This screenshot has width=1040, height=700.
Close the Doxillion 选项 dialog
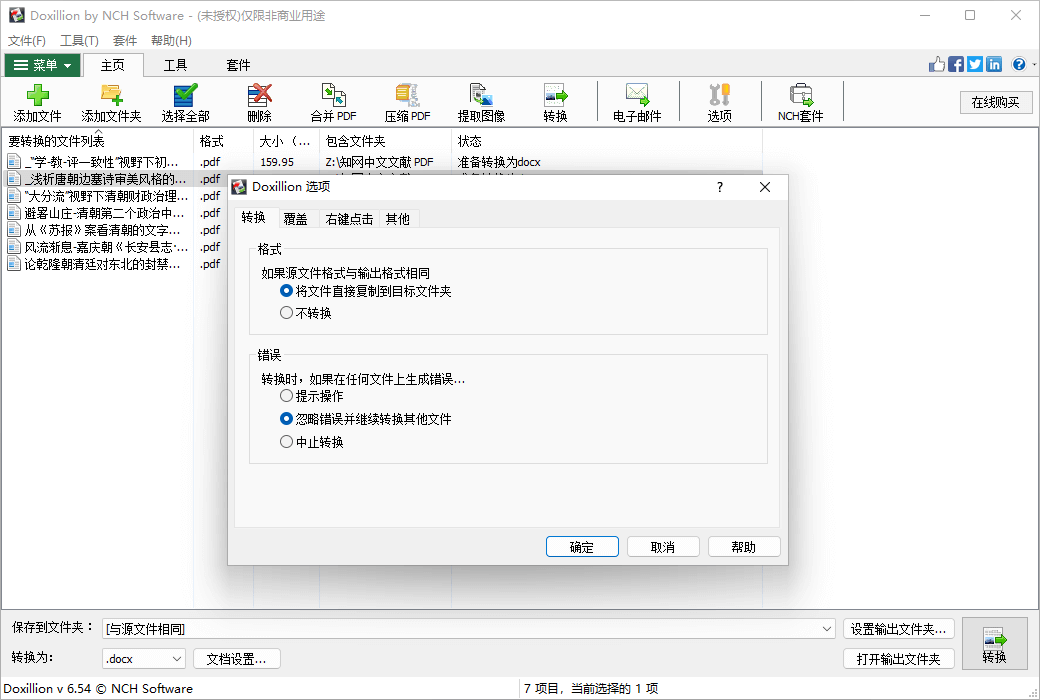(765, 187)
